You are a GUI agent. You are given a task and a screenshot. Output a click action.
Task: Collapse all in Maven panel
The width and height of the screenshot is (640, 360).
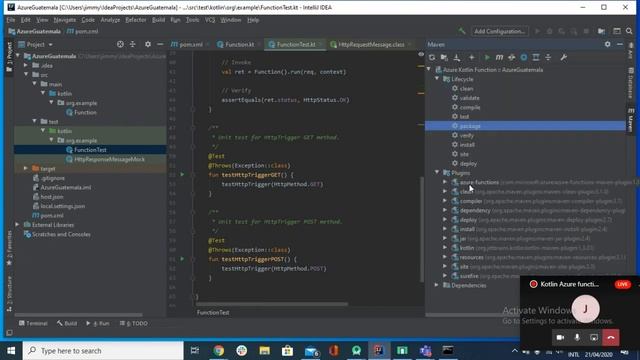coord(548,58)
